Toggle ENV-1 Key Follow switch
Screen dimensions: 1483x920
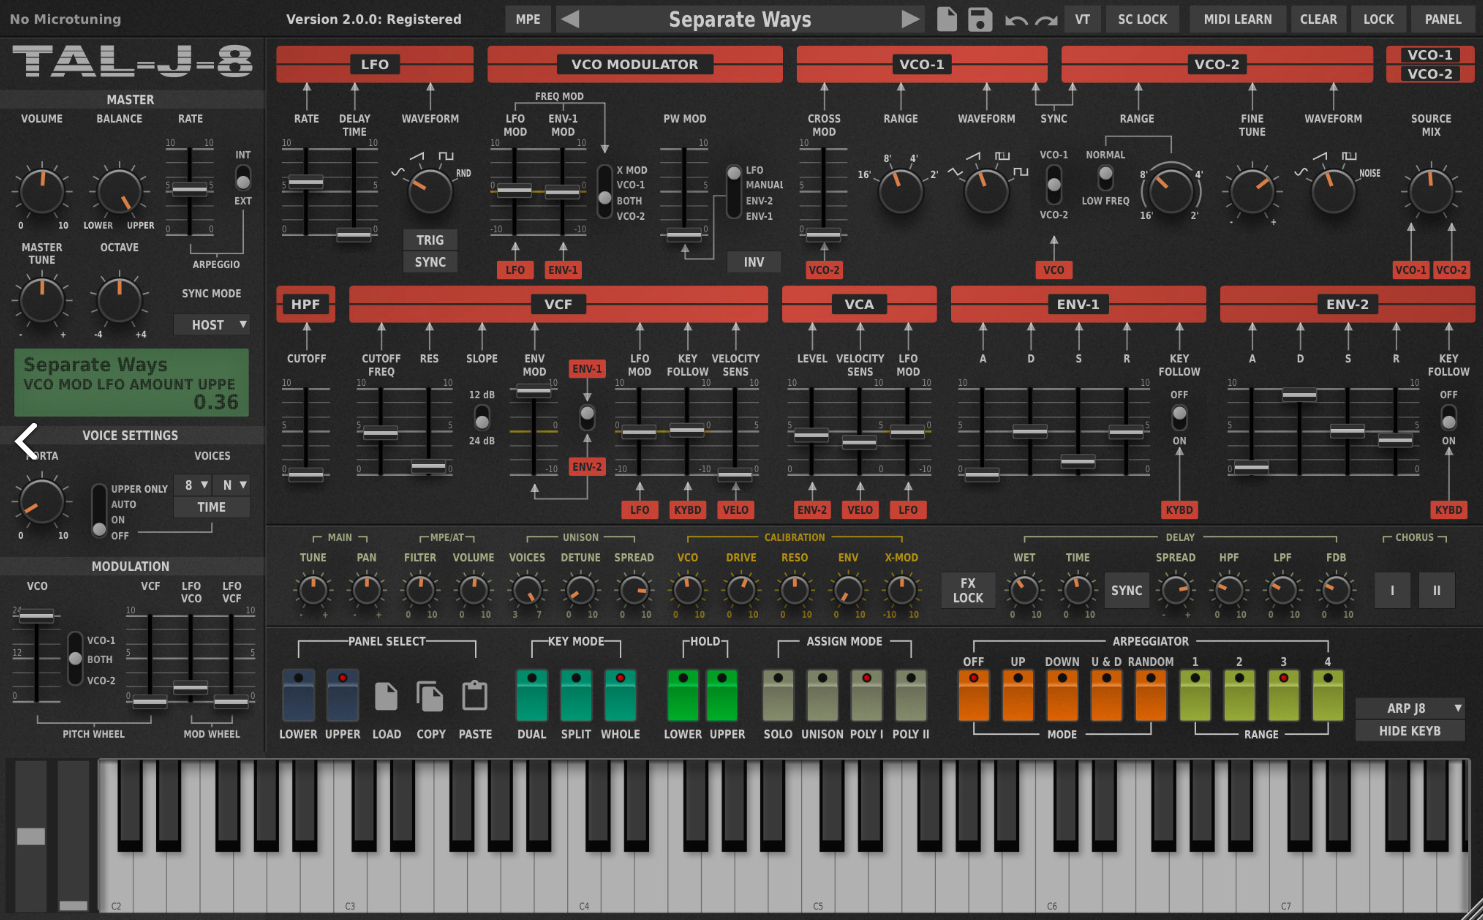point(1179,417)
